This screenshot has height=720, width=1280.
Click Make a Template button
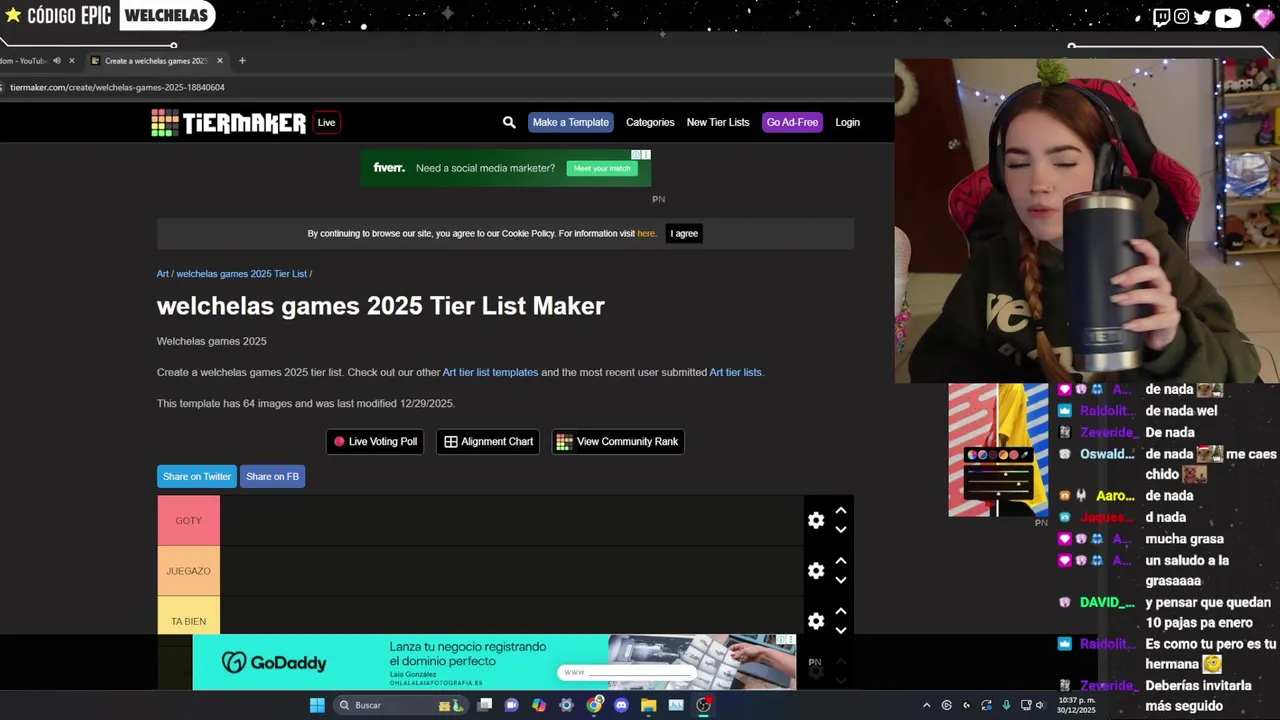coord(570,122)
